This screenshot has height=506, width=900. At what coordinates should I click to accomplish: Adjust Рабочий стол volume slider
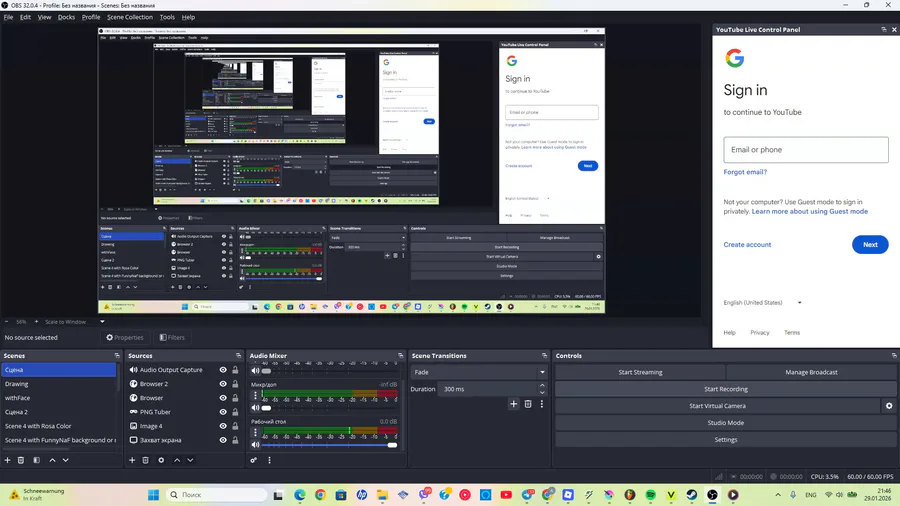(x=329, y=445)
